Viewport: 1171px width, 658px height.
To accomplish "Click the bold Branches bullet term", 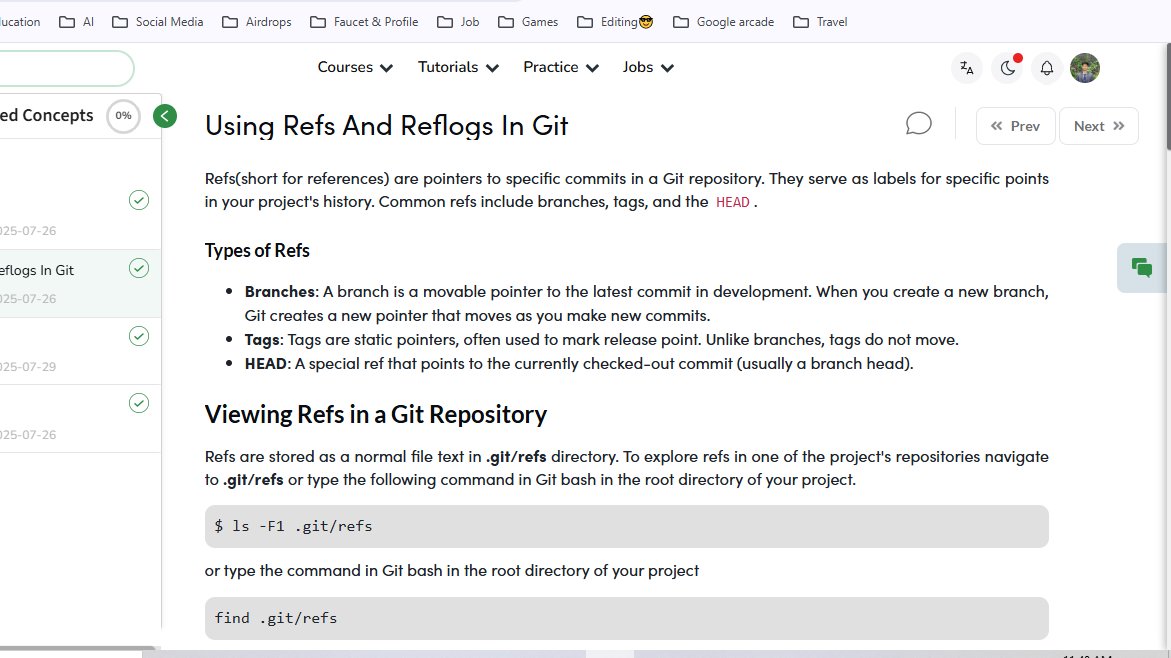I will pos(279,291).
